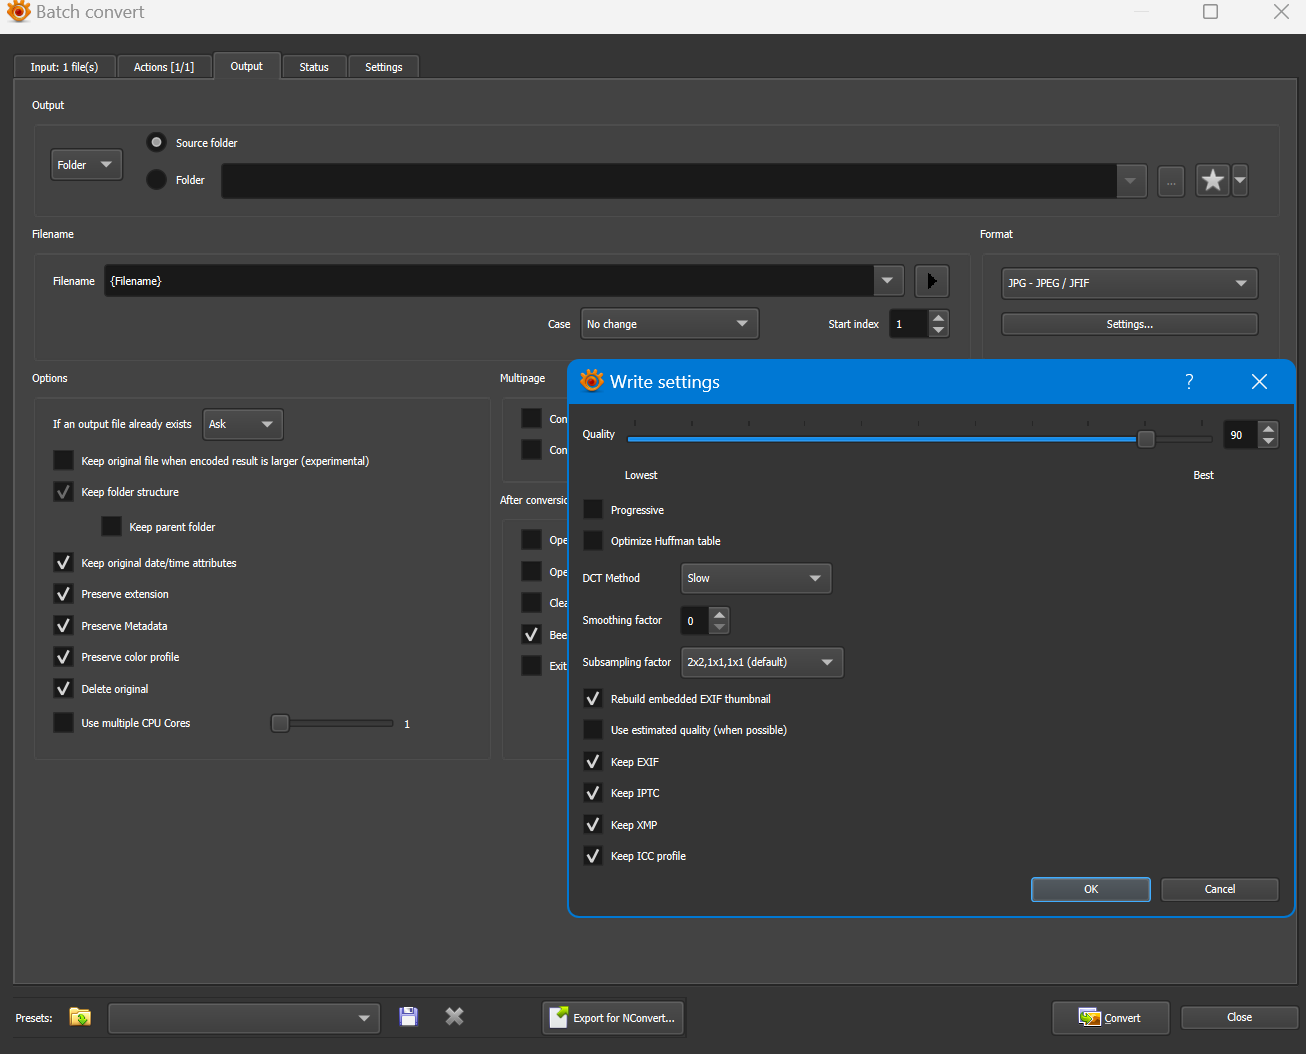1306x1054 pixels.
Task: Select the Folder radio button
Action: [157, 180]
